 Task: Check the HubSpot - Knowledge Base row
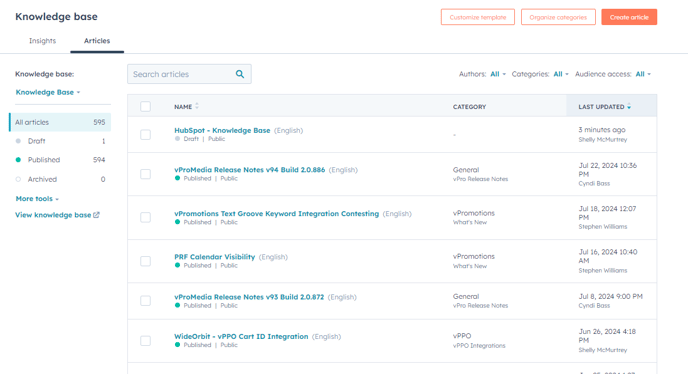(145, 134)
